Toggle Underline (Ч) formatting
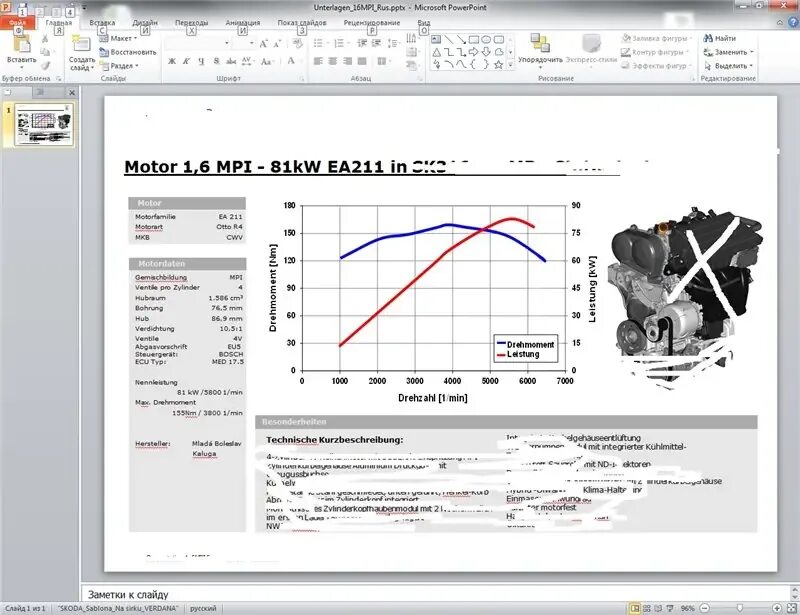 (x=201, y=61)
